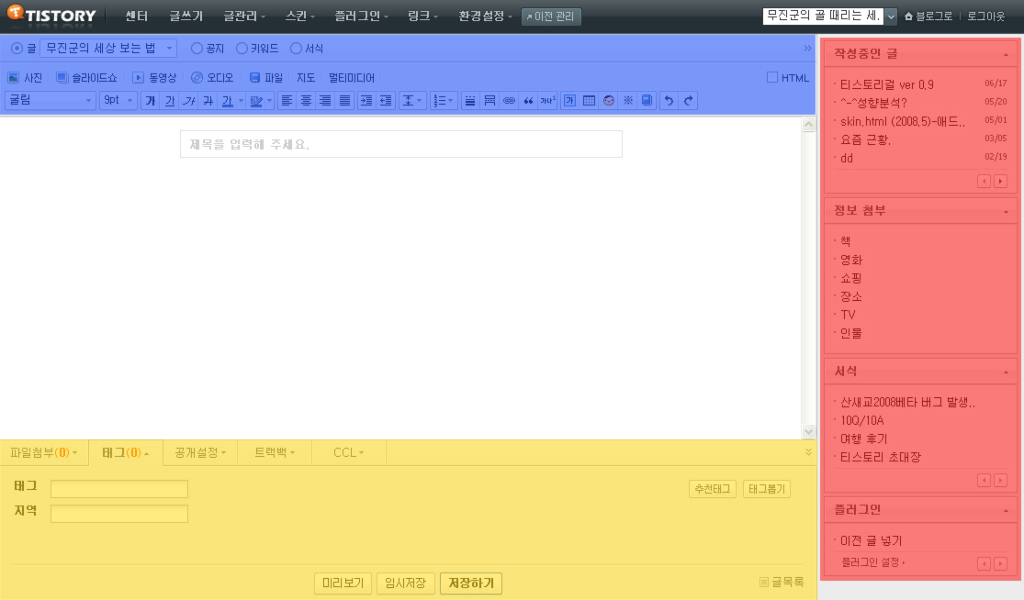Select the 공지 notice radio button
The width and height of the screenshot is (1024, 600).
pos(197,48)
